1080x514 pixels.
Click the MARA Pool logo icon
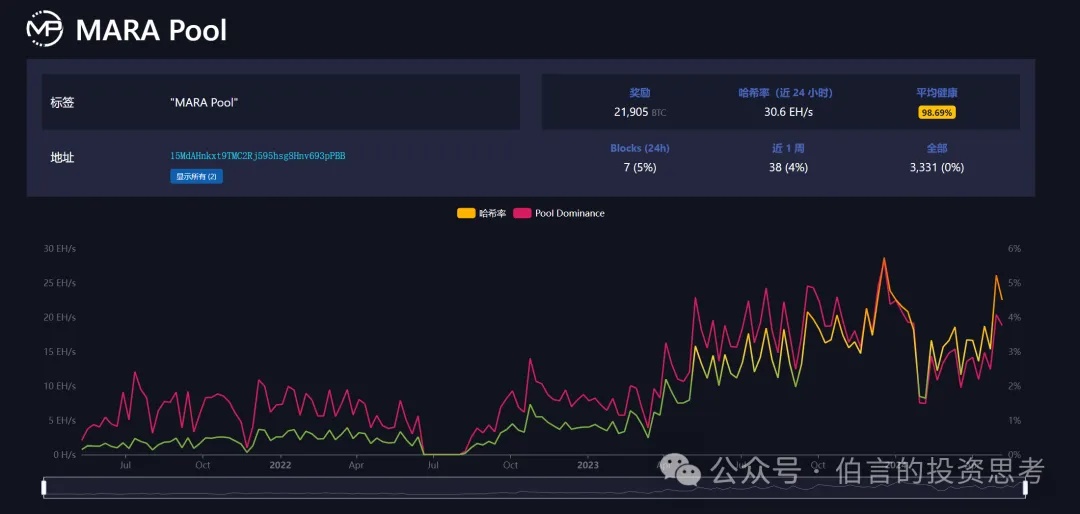43,29
